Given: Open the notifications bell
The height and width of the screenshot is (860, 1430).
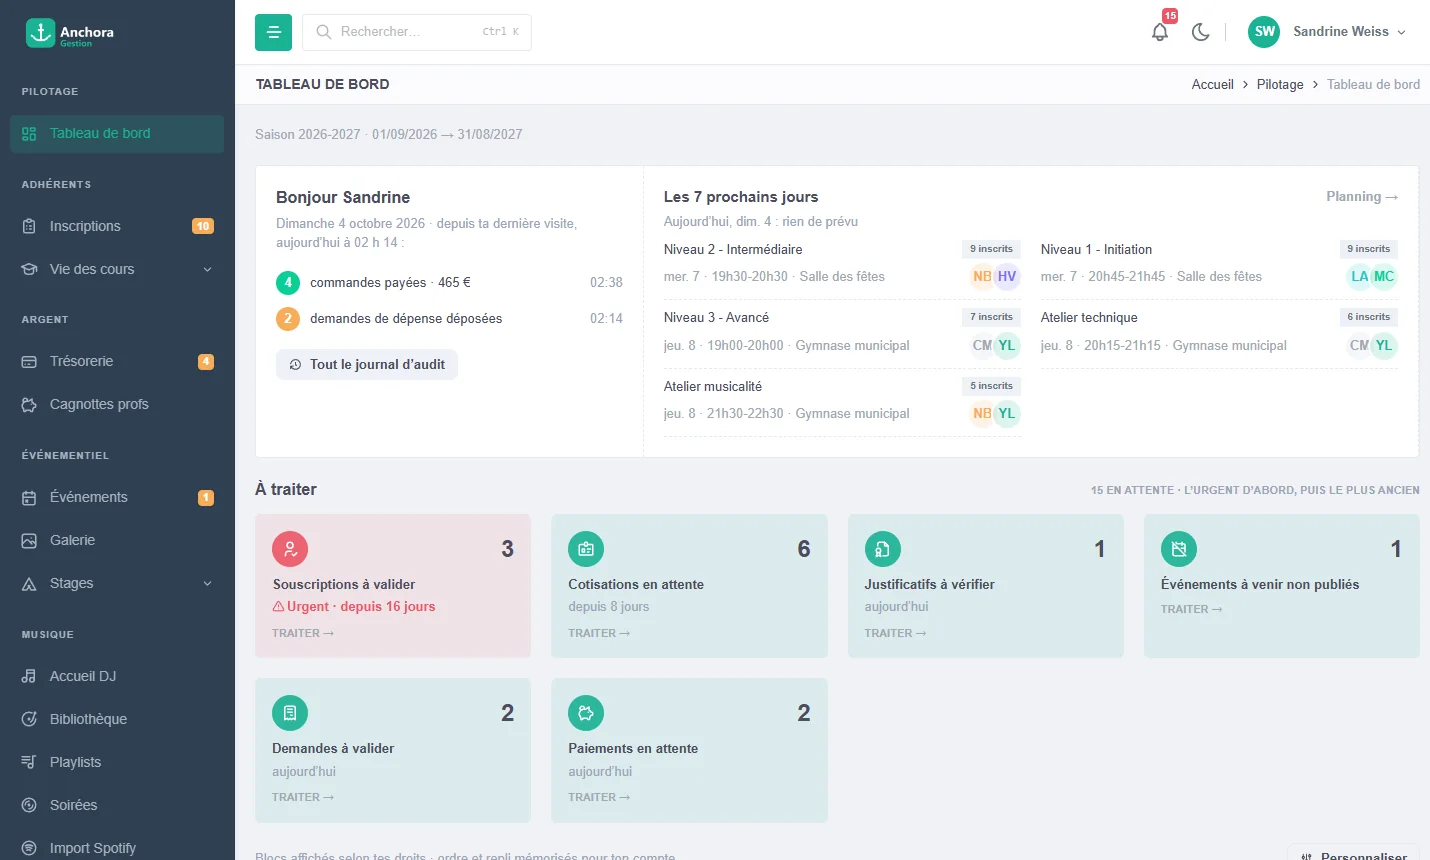Looking at the screenshot, I should tap(1160, 32).
